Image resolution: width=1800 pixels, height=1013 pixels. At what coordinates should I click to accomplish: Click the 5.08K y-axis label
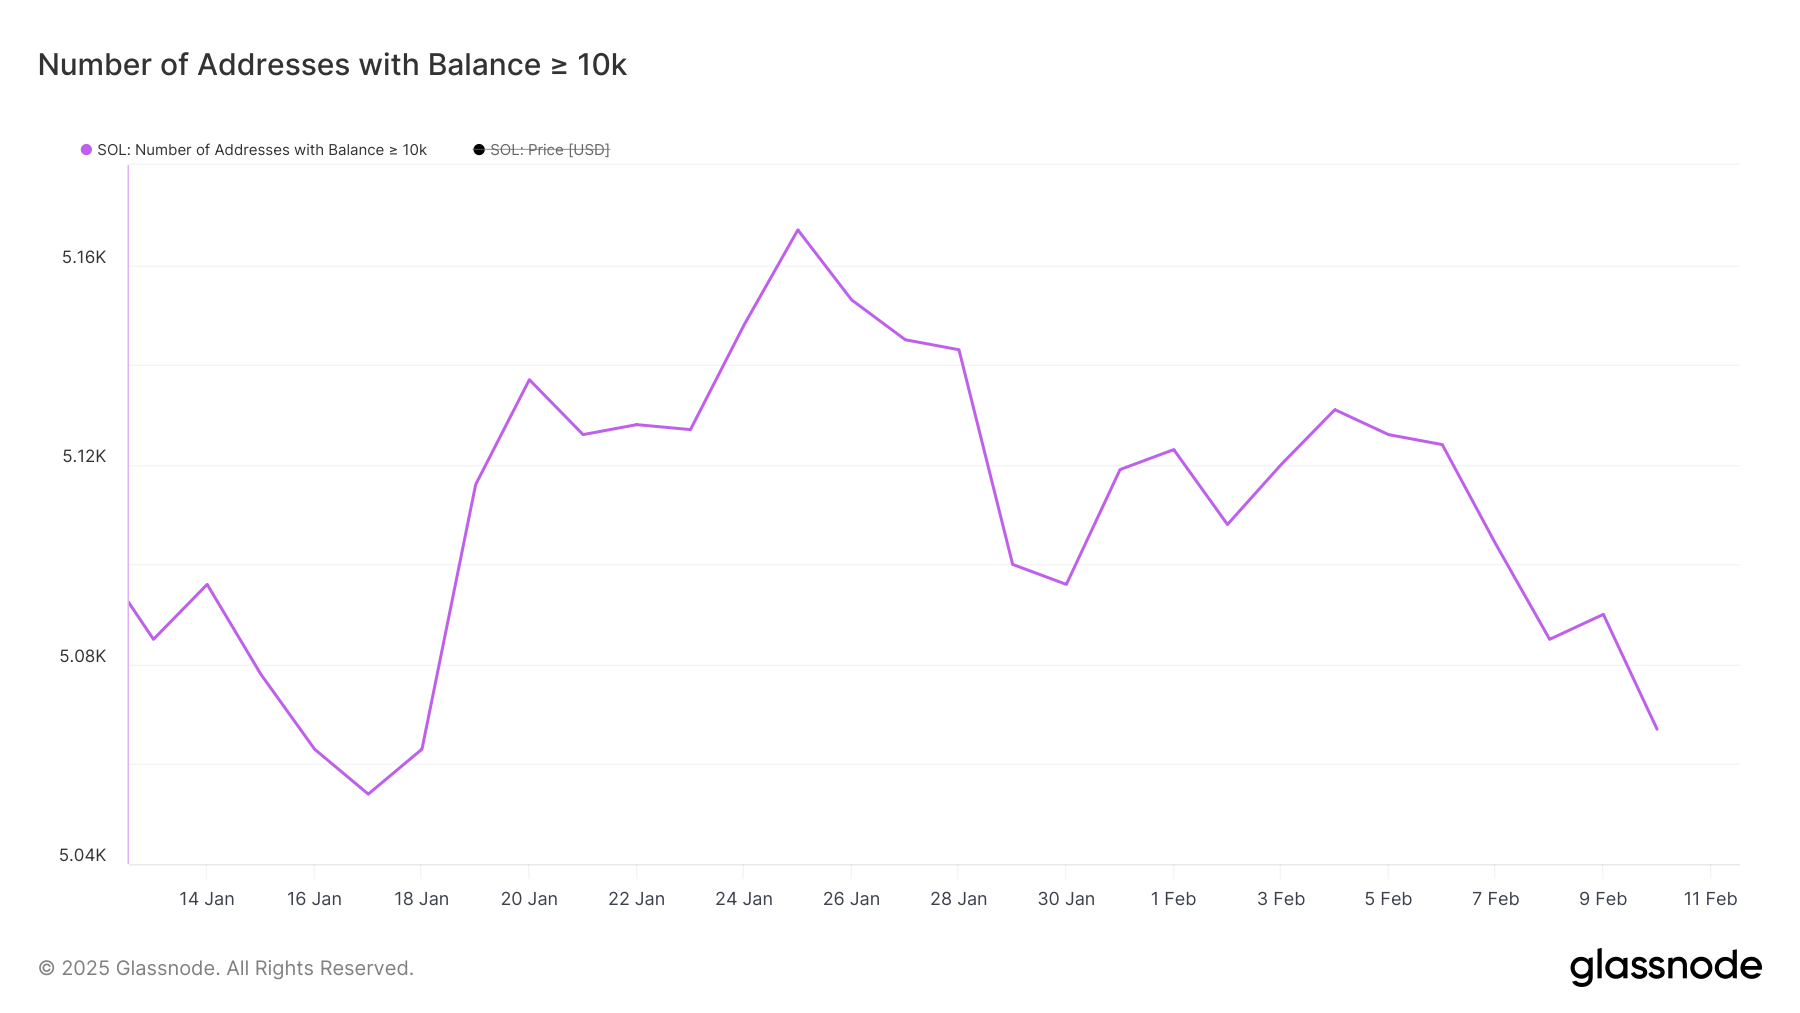point(83,656)
